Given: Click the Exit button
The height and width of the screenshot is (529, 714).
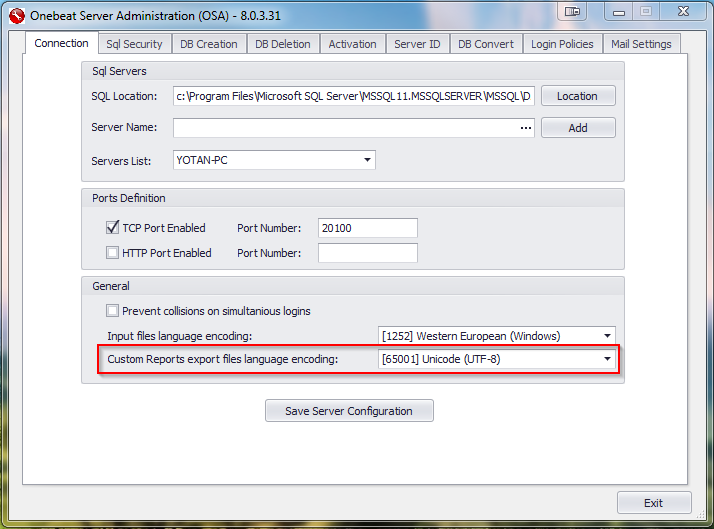Looking at the screenshot, I should 654,503.
